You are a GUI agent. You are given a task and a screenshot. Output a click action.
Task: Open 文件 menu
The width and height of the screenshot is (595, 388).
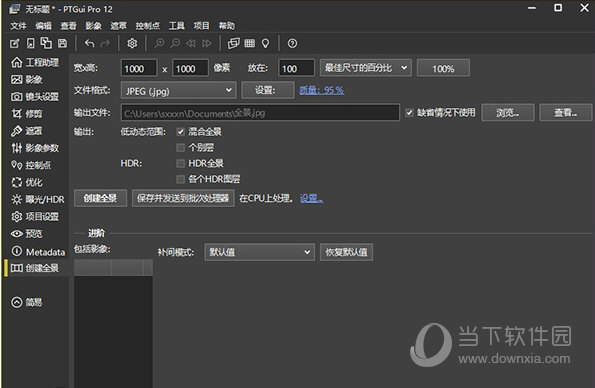(x=18, y=25)
